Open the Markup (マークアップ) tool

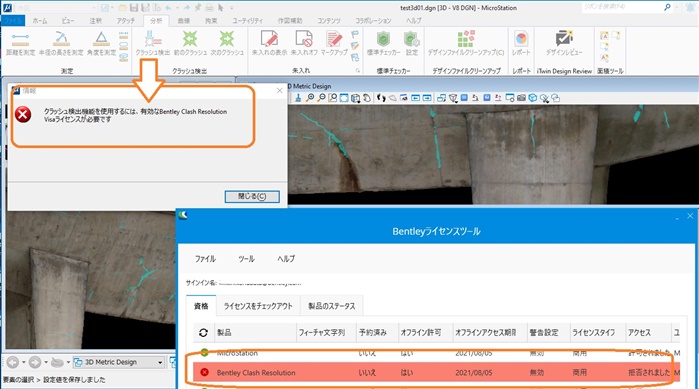click(x=334, y=43)
